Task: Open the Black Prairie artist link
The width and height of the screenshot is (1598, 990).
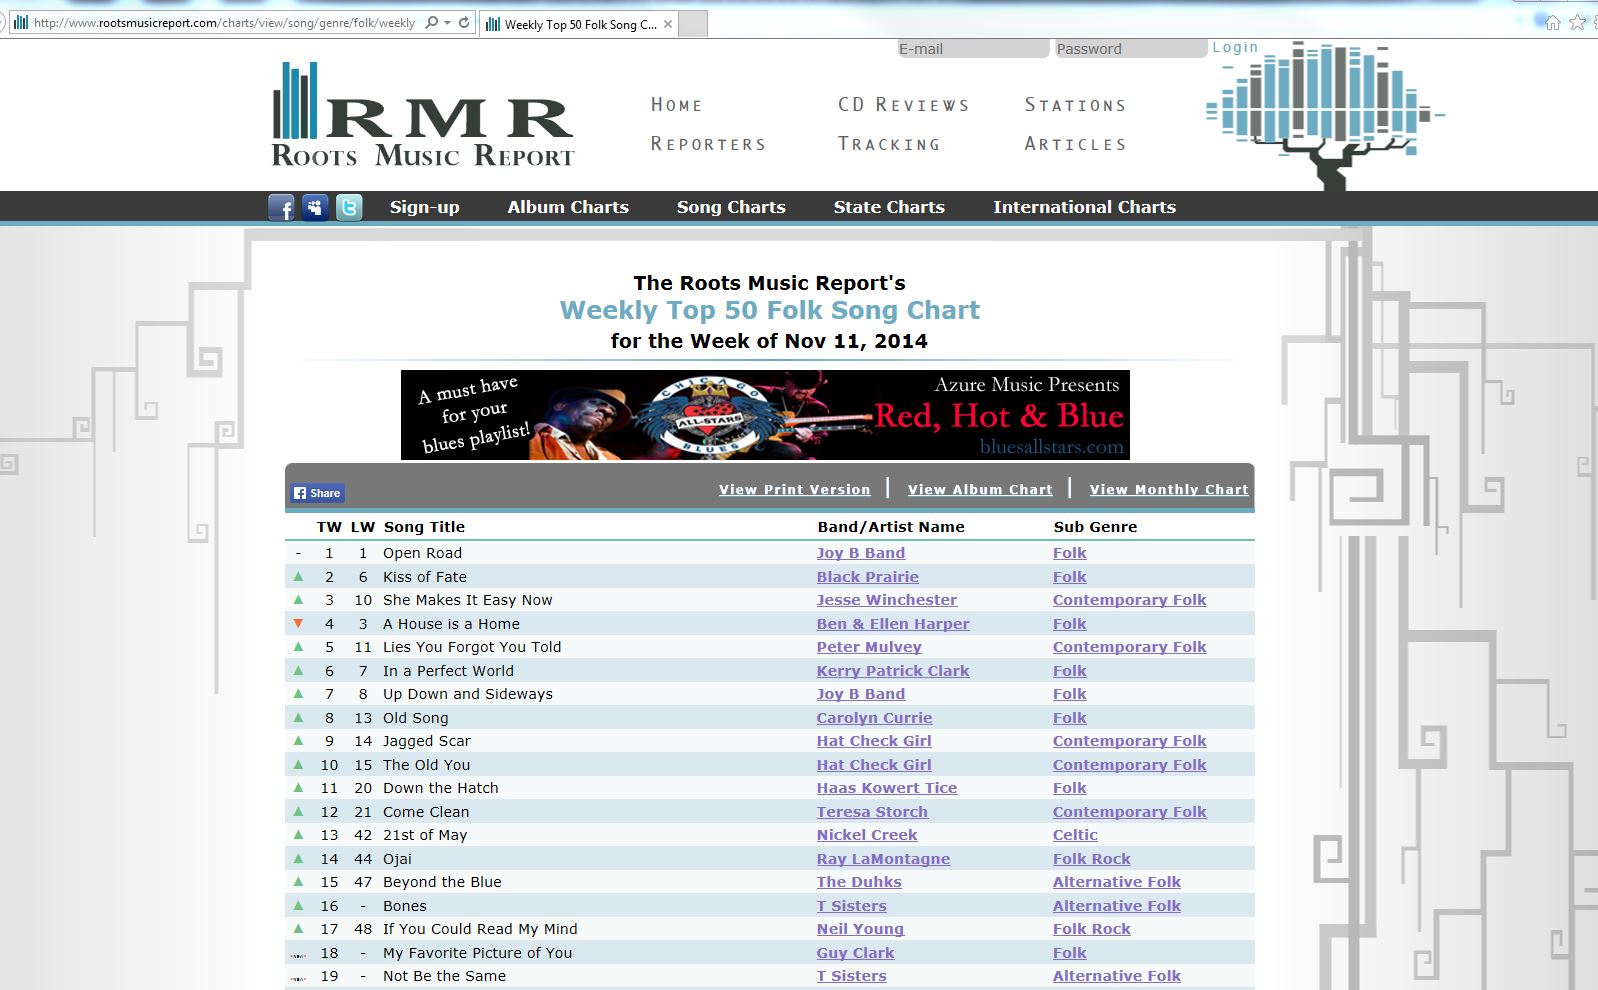Action: pyautogui.click(x=868, y=577)
